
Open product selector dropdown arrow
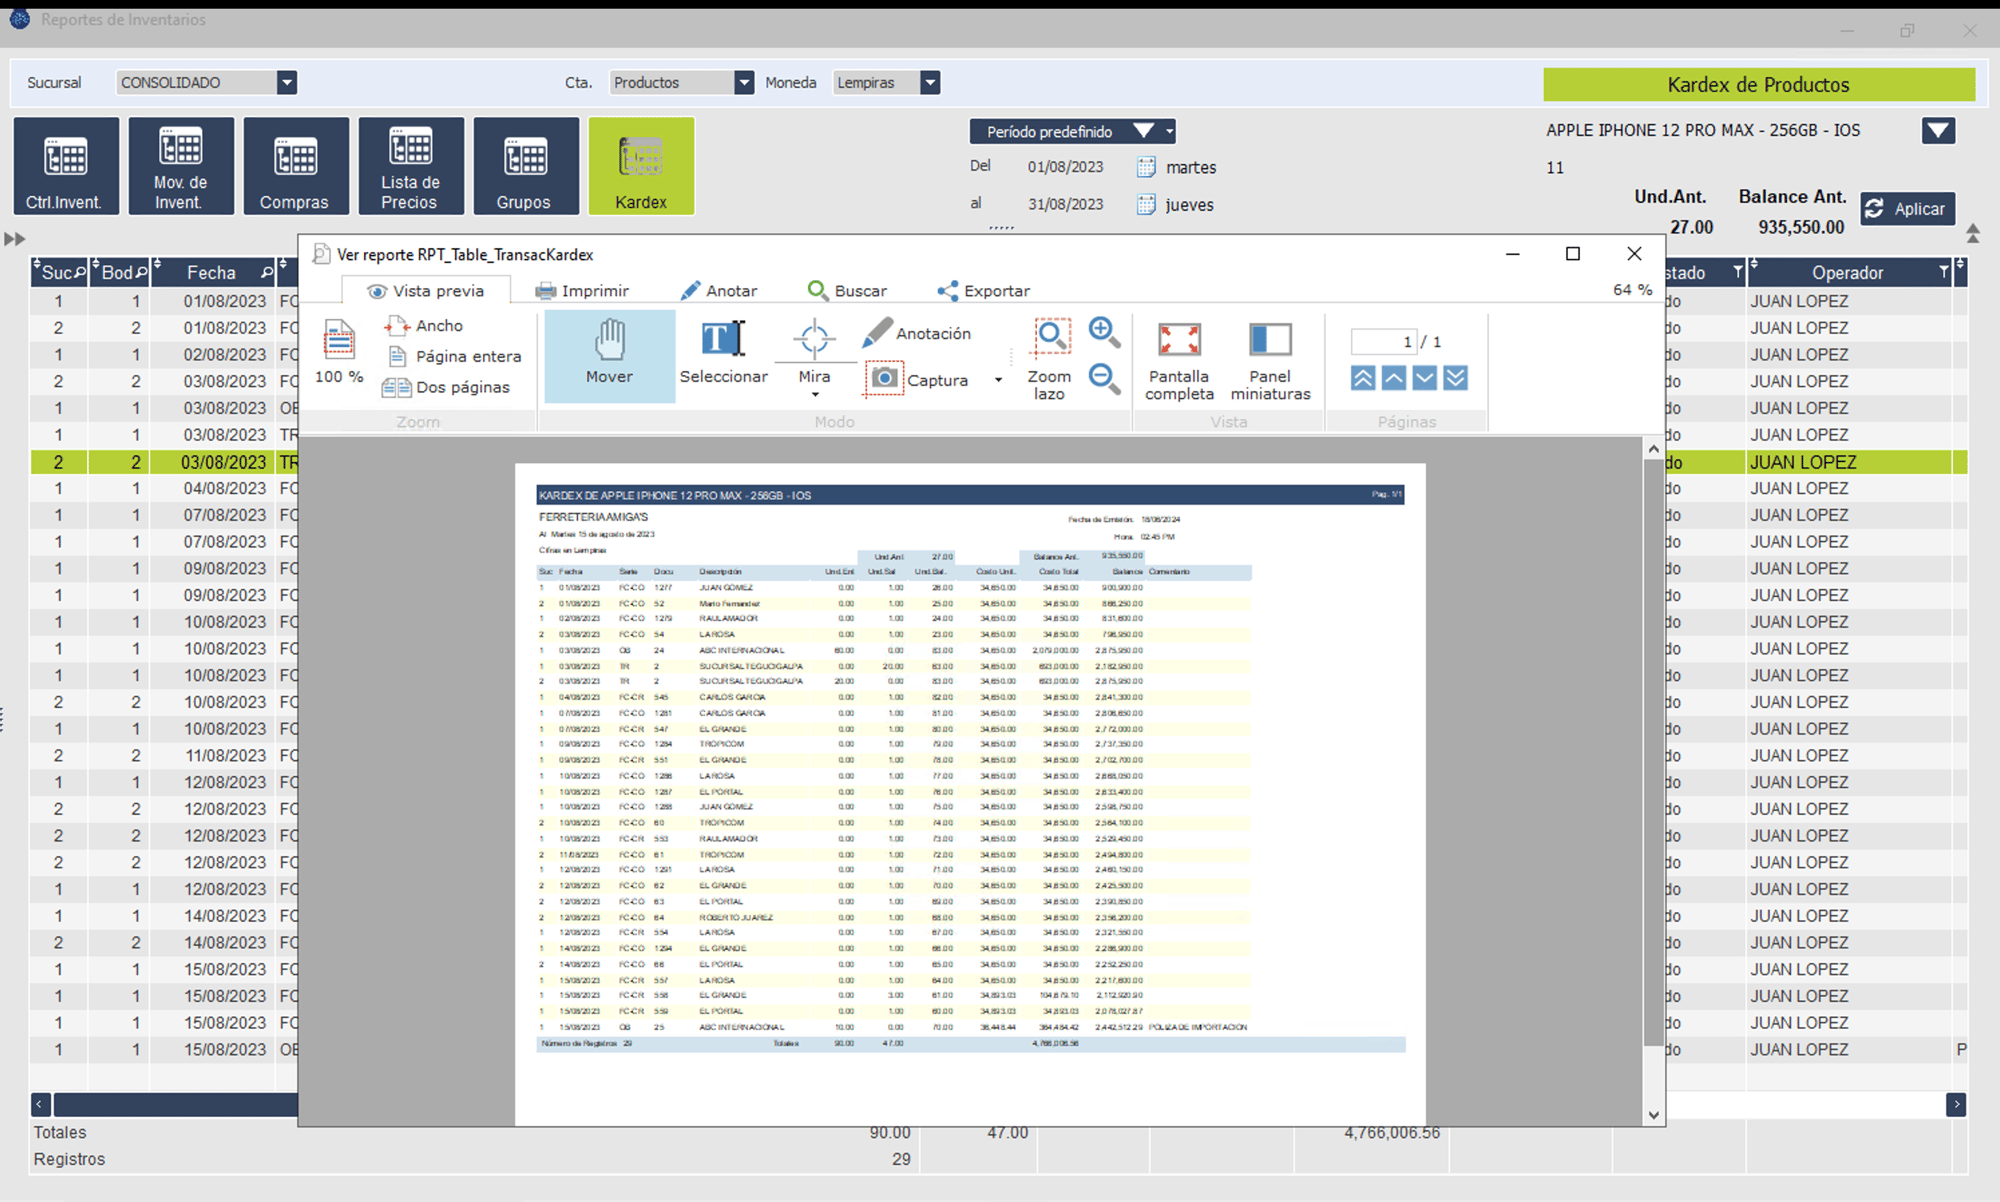[x=1938, y=131]
